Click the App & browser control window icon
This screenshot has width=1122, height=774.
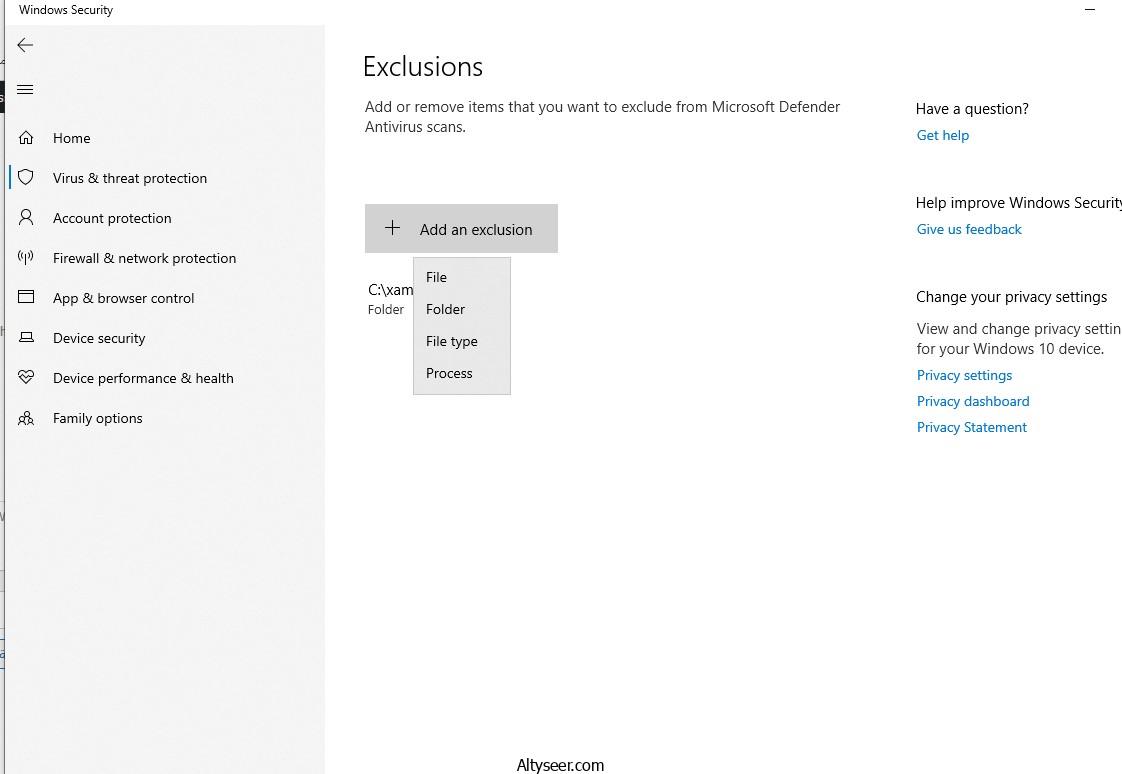pyautogui.click(x=26, y=298)
